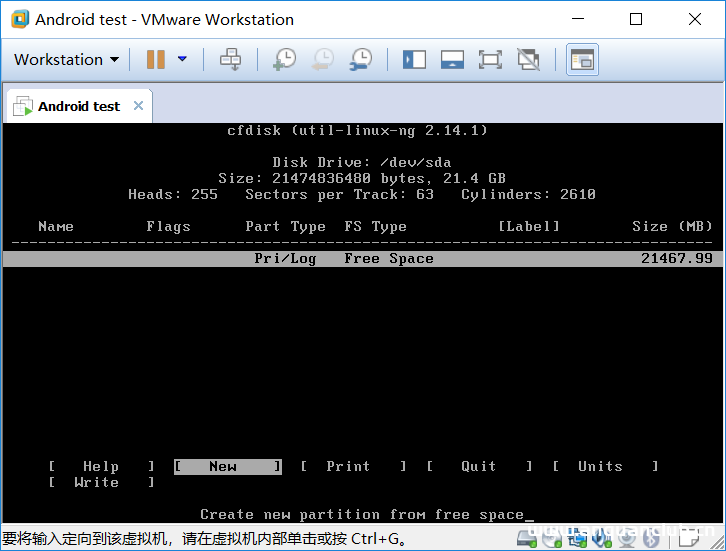Screen dimensions: 726x551
Task: Select the Units option in cfdisk
Action: [606, 466]
